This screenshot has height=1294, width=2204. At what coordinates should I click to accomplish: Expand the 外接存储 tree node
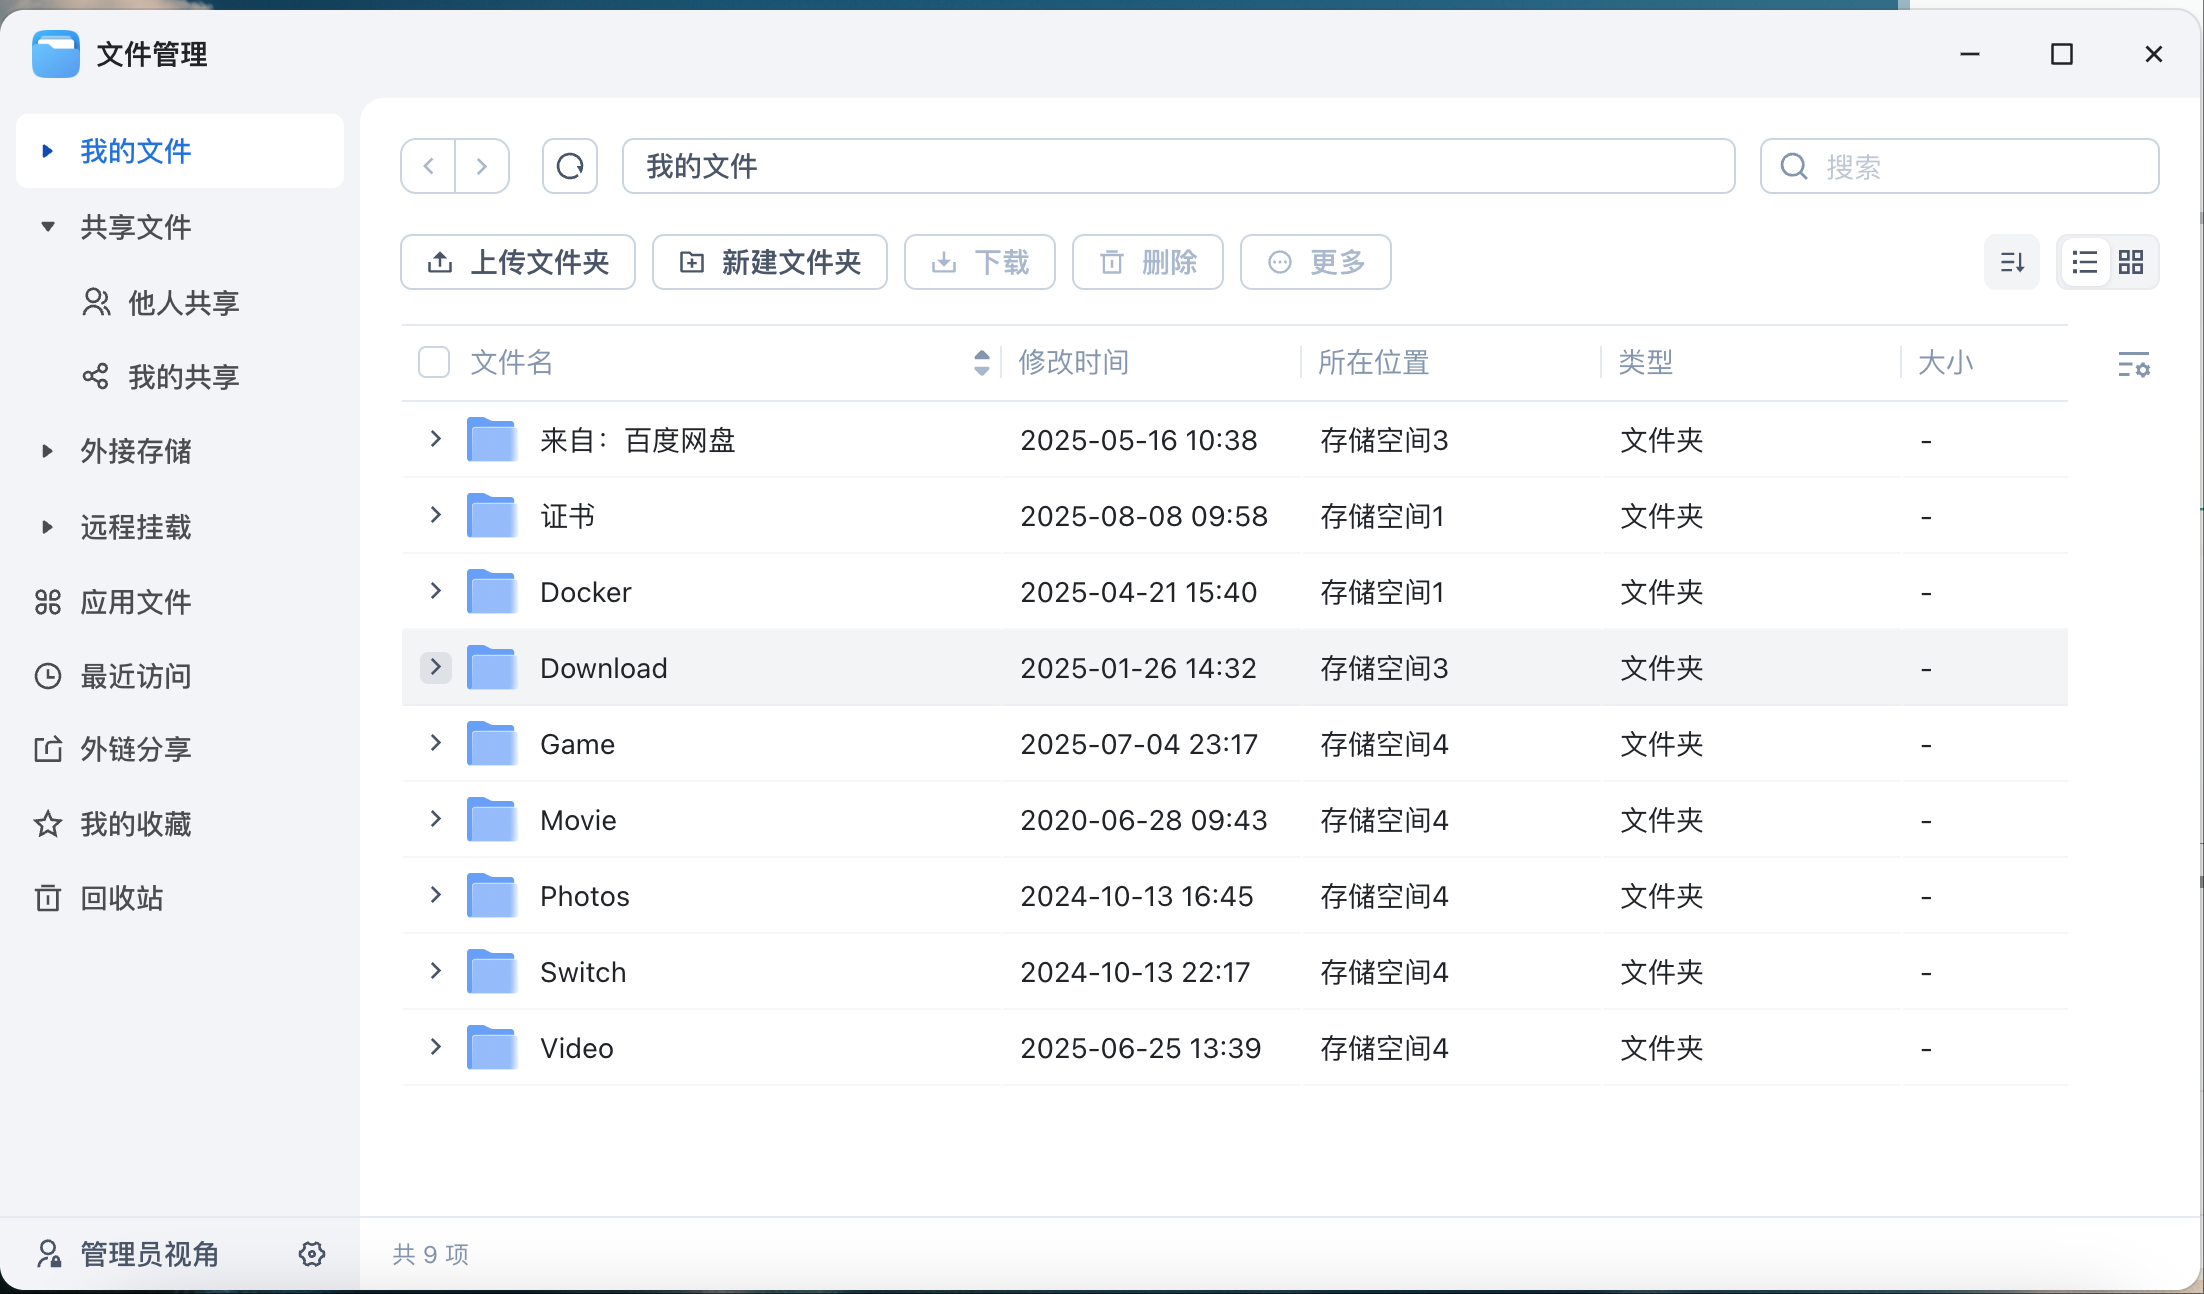pyautogui.click(x=47, y=451)
